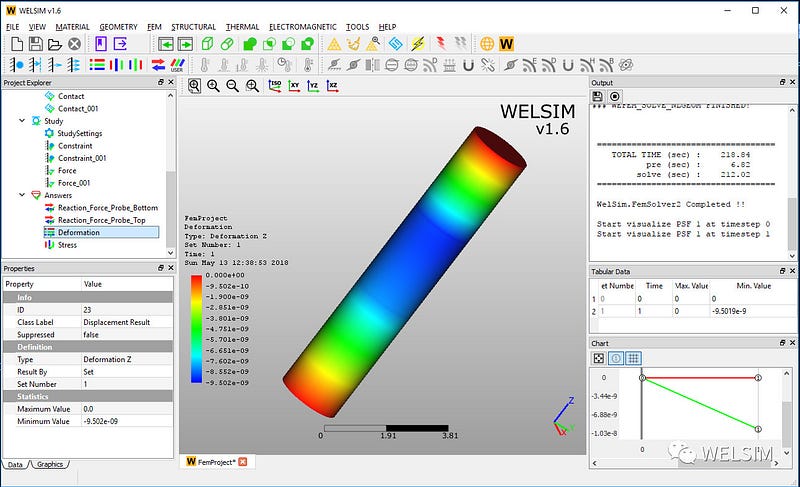Zoom out with the minus magnifier icon
800x487 pixels.
(x=233, y=86)
